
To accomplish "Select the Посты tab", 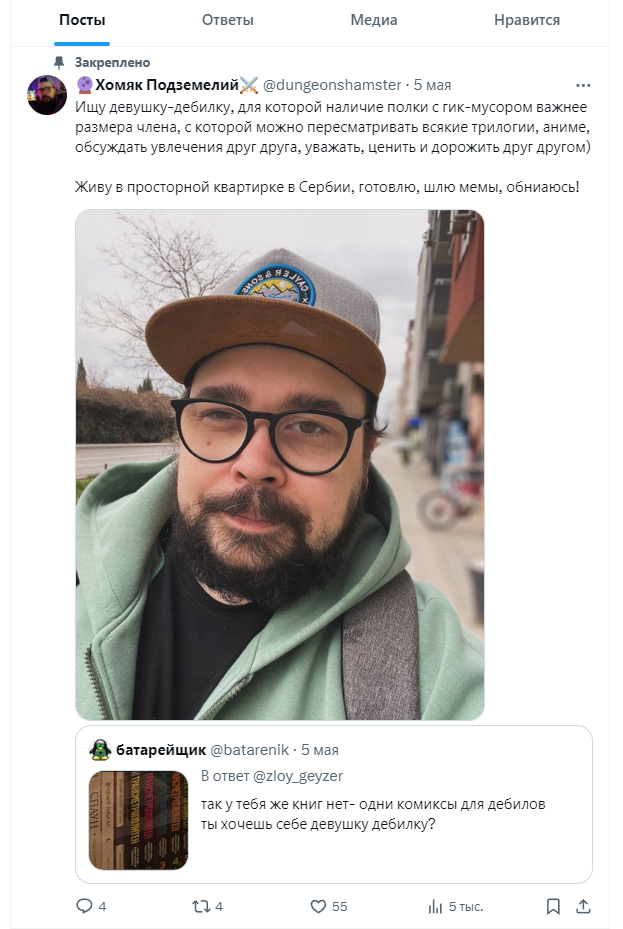I will [82, 20].
